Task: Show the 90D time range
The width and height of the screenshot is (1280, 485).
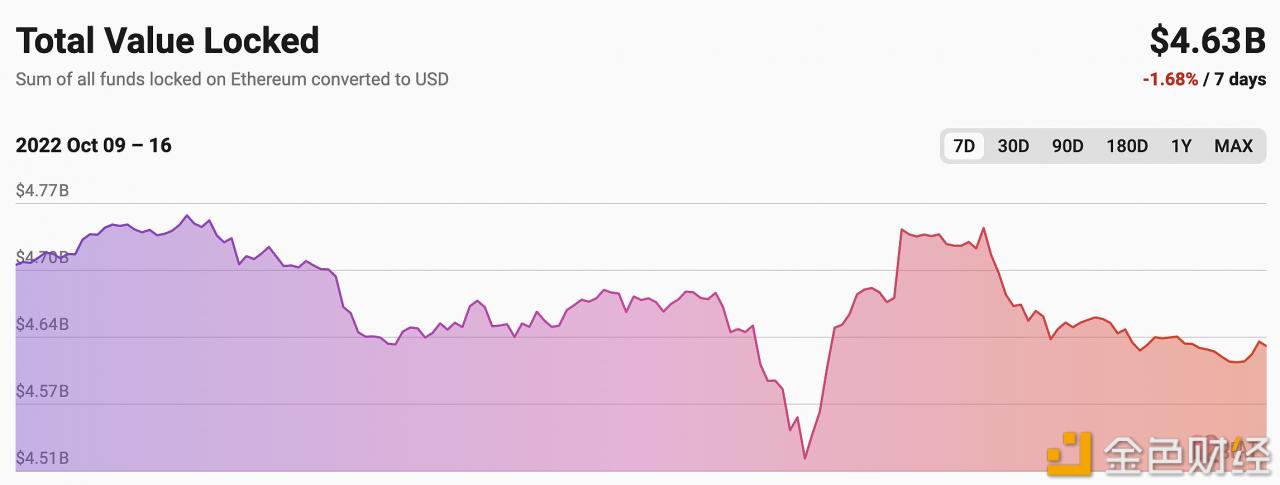Action: [x=1067, y=146]
